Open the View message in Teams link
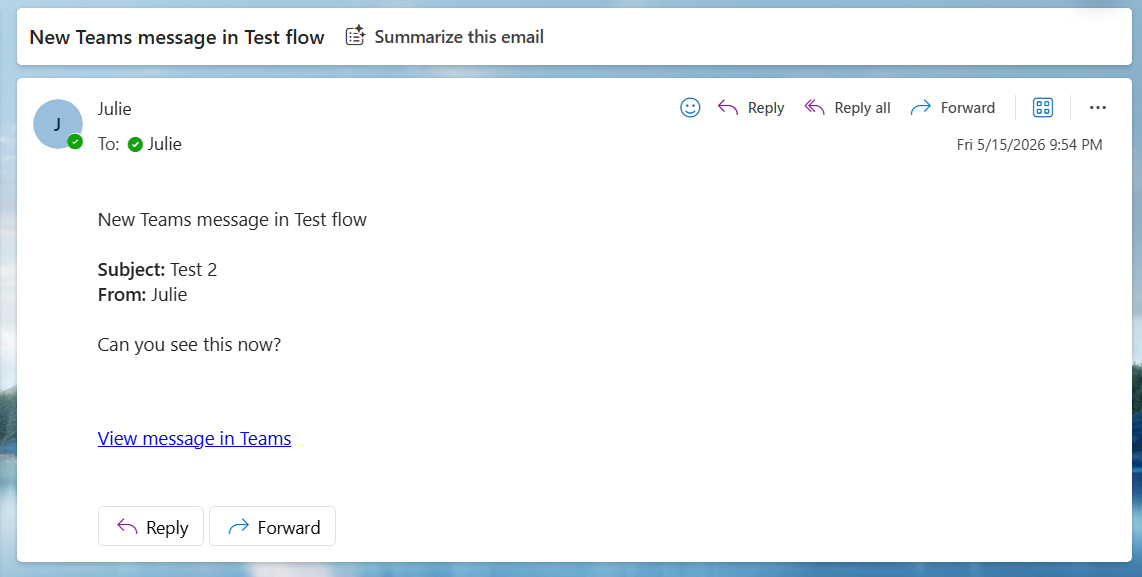This screenshot has width=1142, height=577. click(x=194, y=439)
